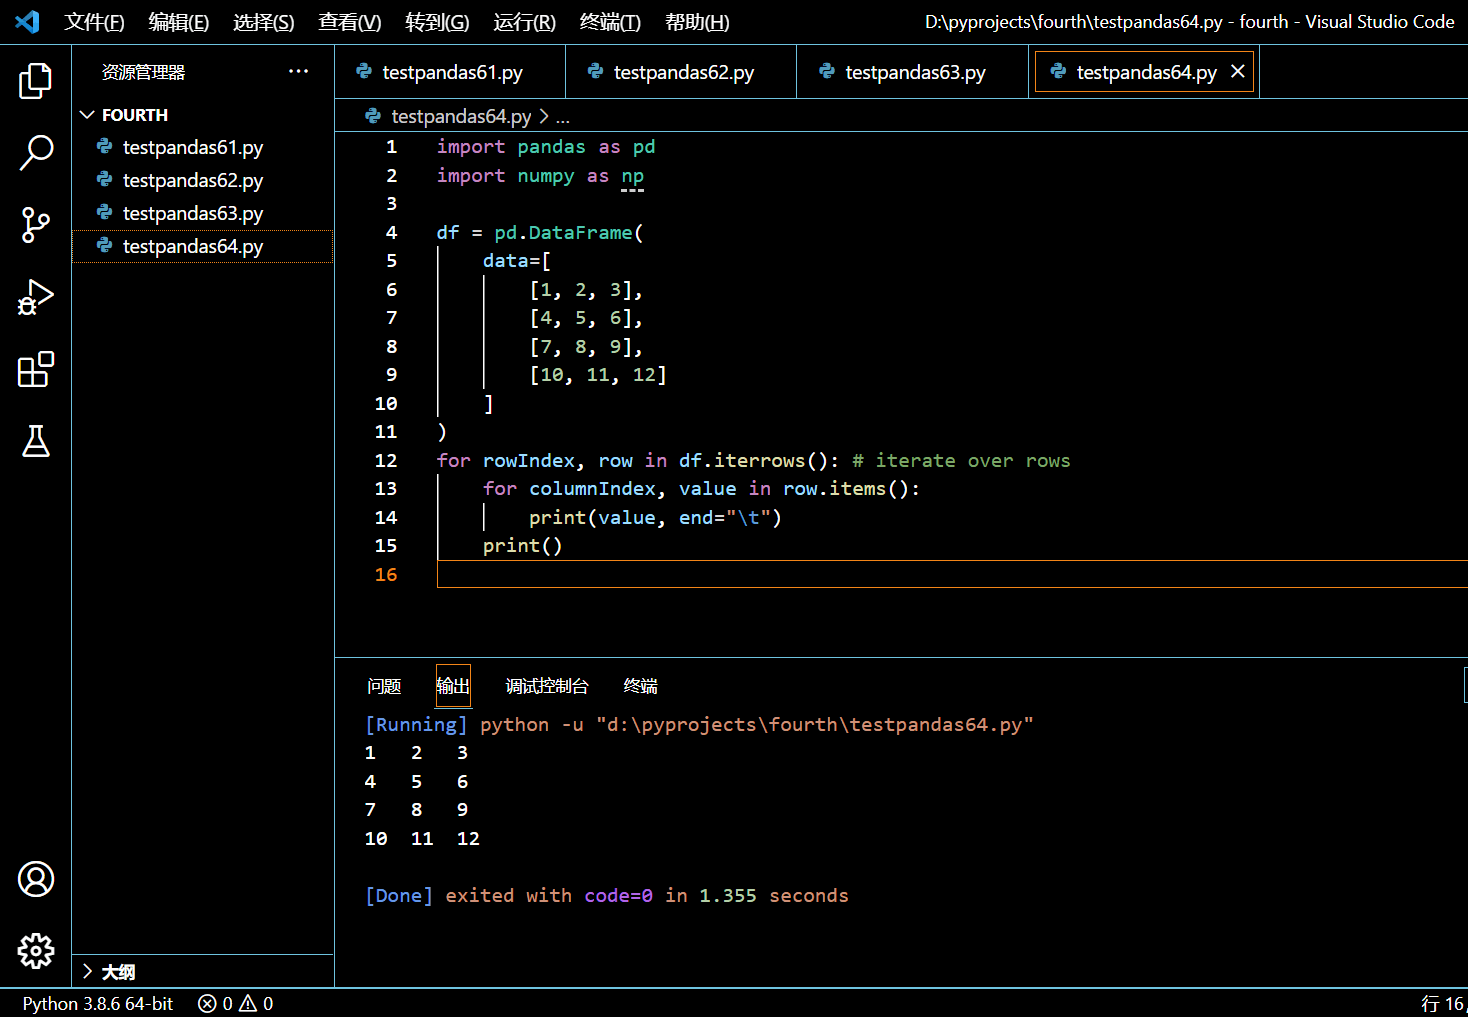1468x1017 pixels.
Task: Close the testpandas64.py editor tab
Action: 1238,71
